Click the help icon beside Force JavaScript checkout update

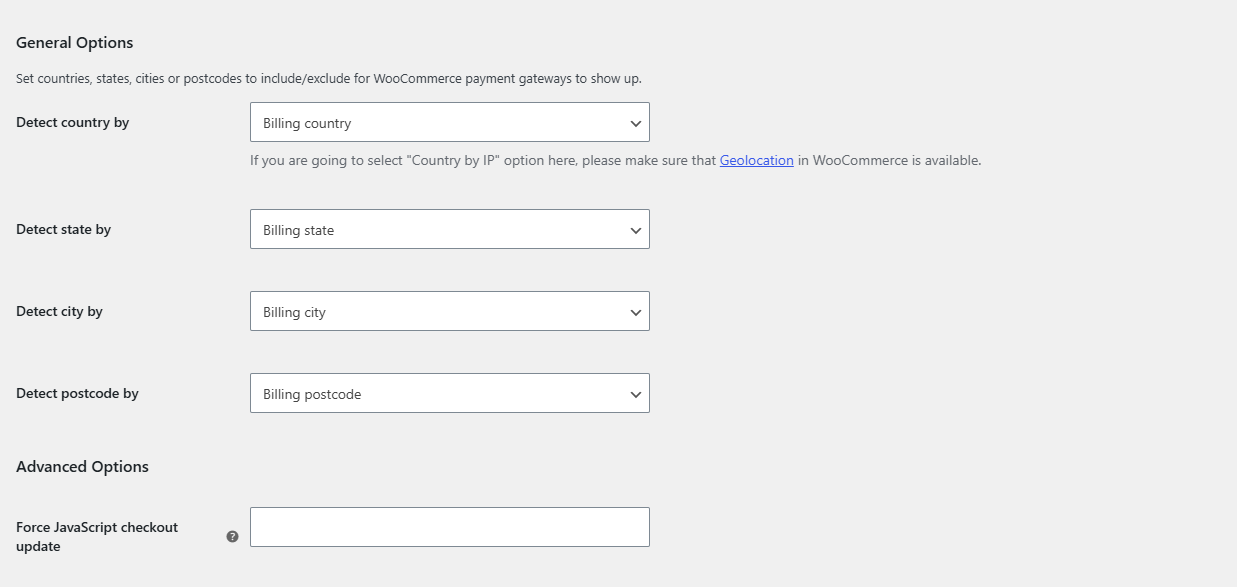[232, 537]
